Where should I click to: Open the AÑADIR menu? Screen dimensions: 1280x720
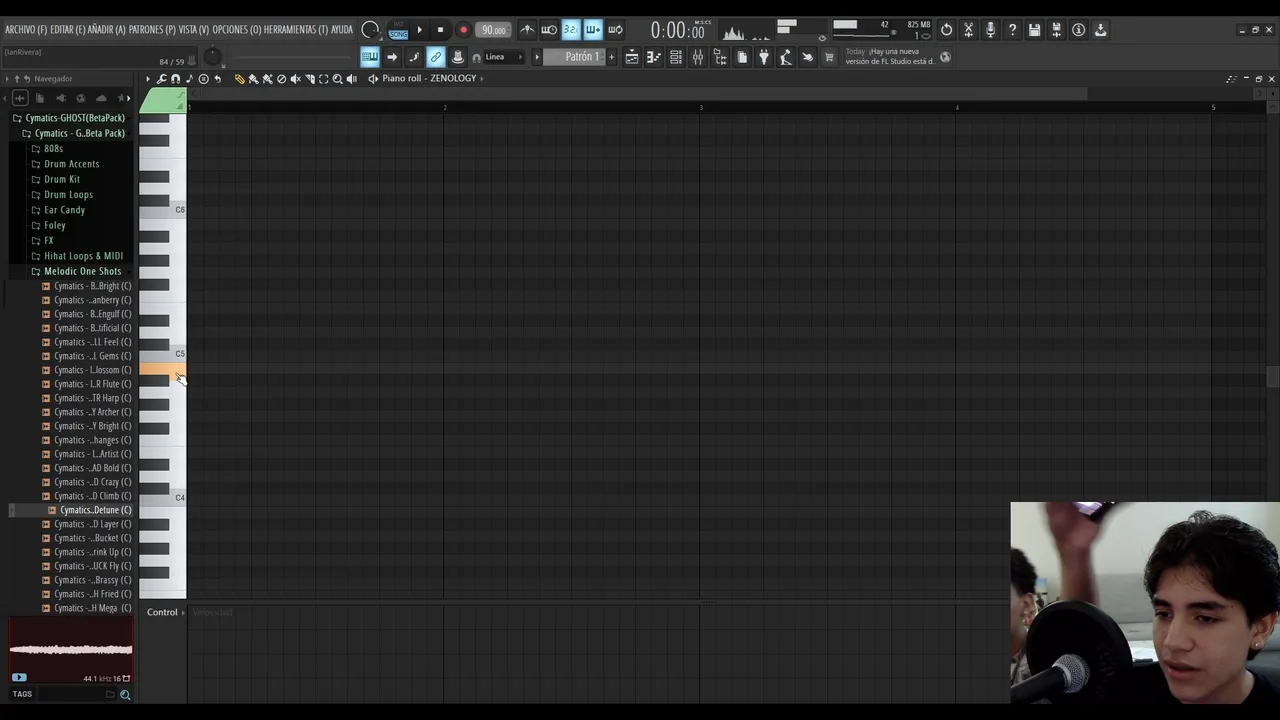tap(106, 30)
